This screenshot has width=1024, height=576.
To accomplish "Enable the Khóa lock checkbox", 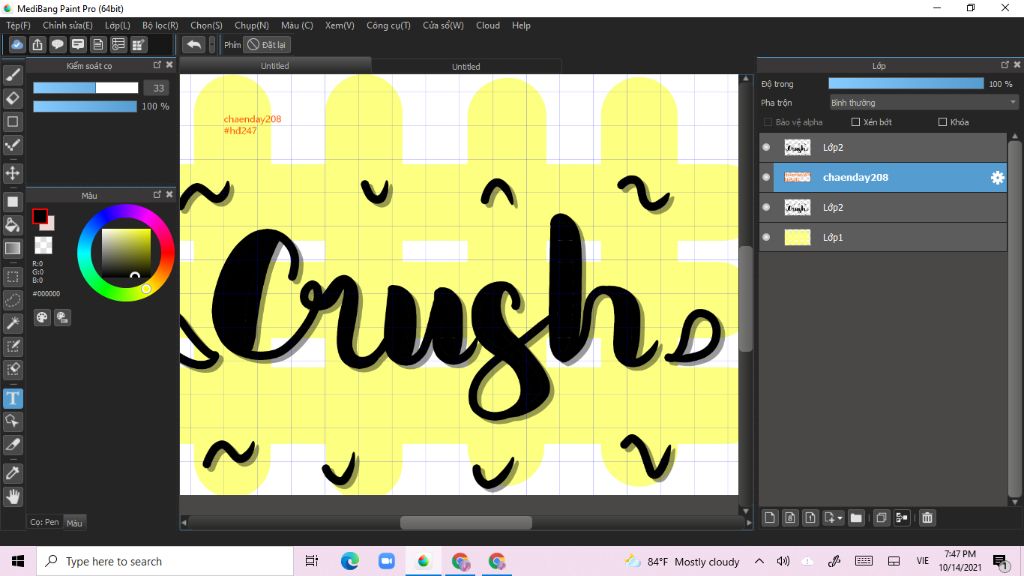I will coord(942,122).
